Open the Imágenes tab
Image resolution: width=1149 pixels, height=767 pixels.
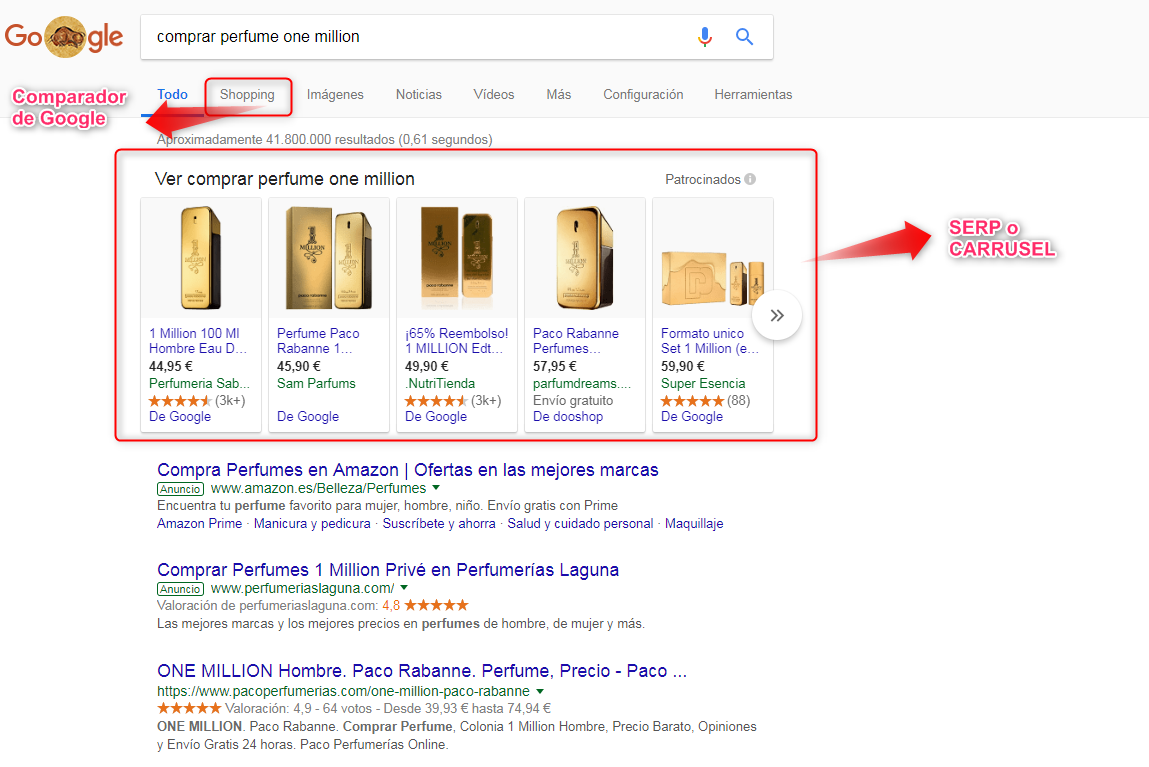(335, 95)
